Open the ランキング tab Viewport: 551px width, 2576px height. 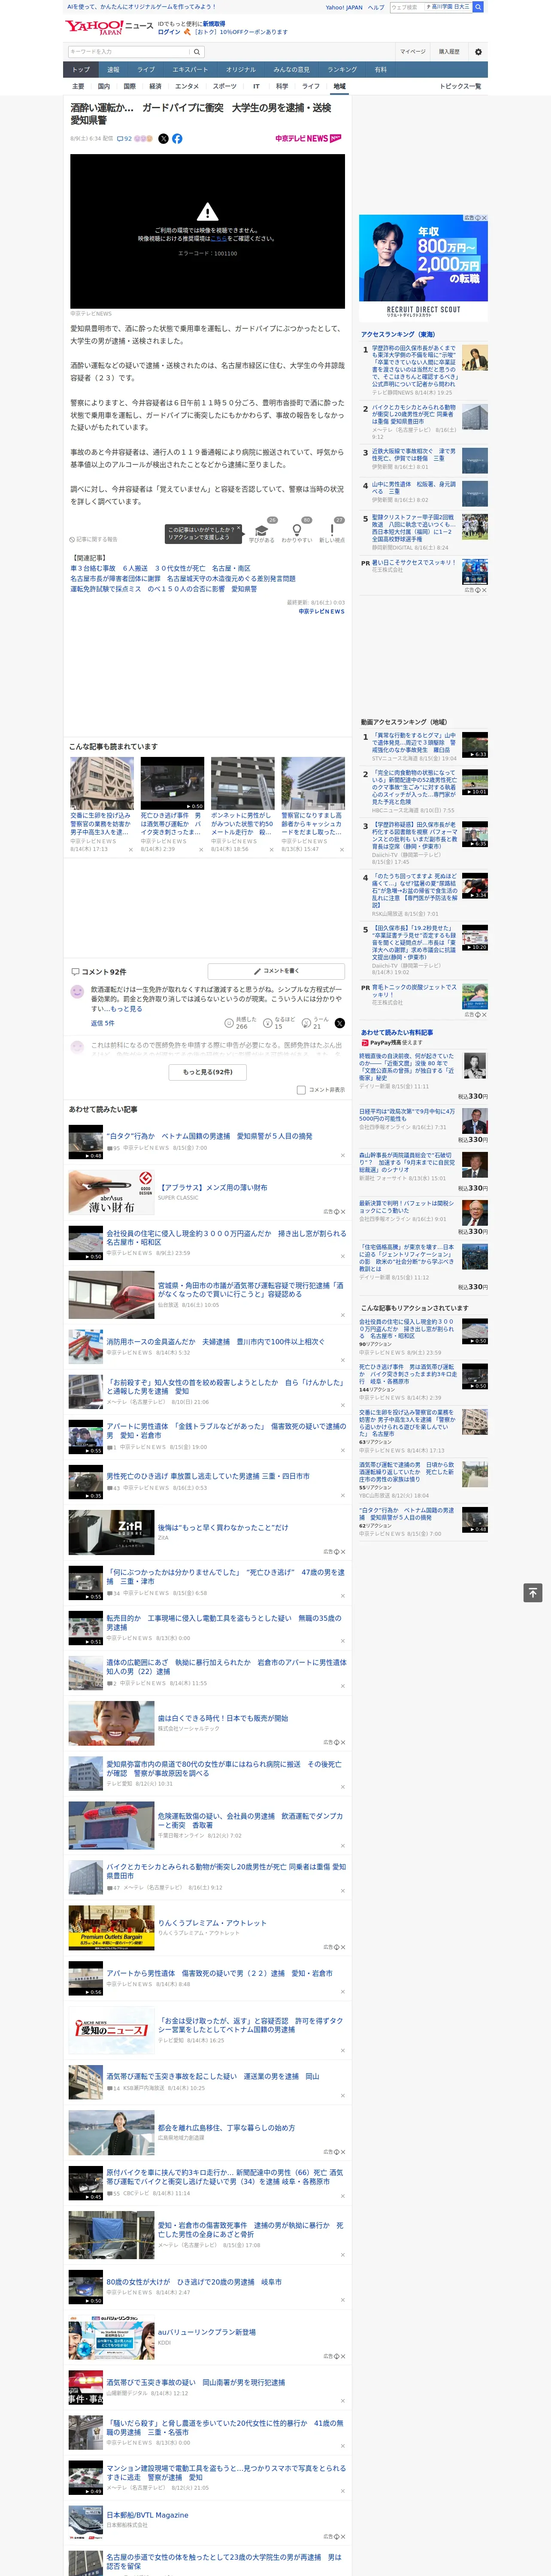click(342, 70)
